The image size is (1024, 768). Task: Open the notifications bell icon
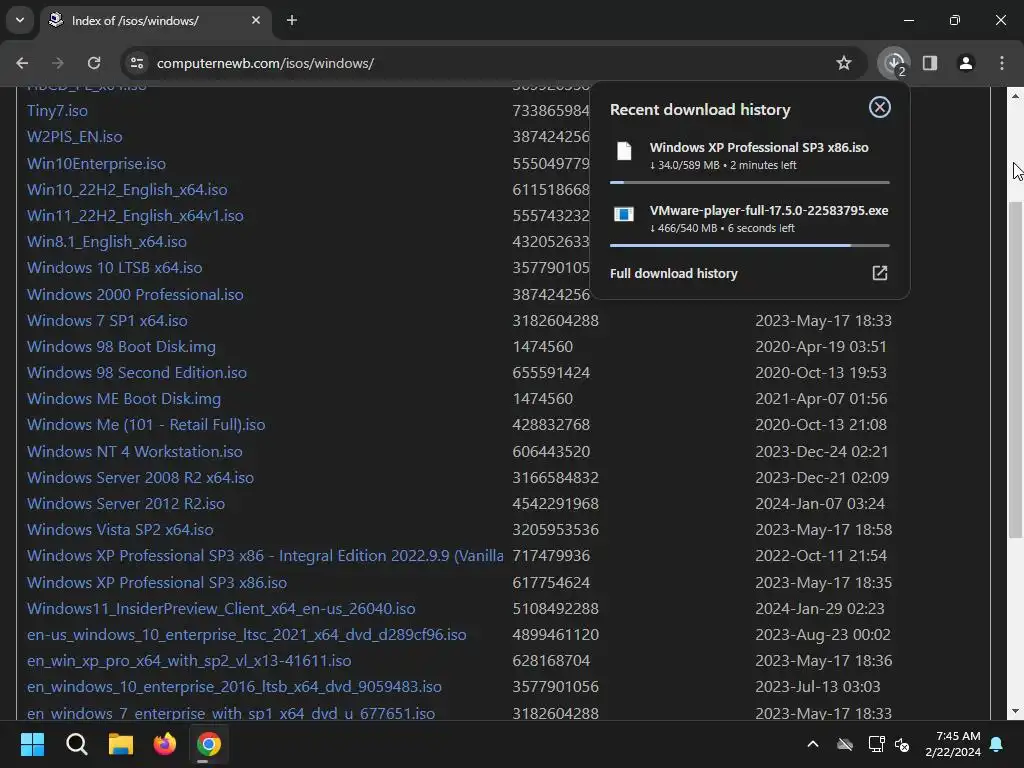(997, 744)
